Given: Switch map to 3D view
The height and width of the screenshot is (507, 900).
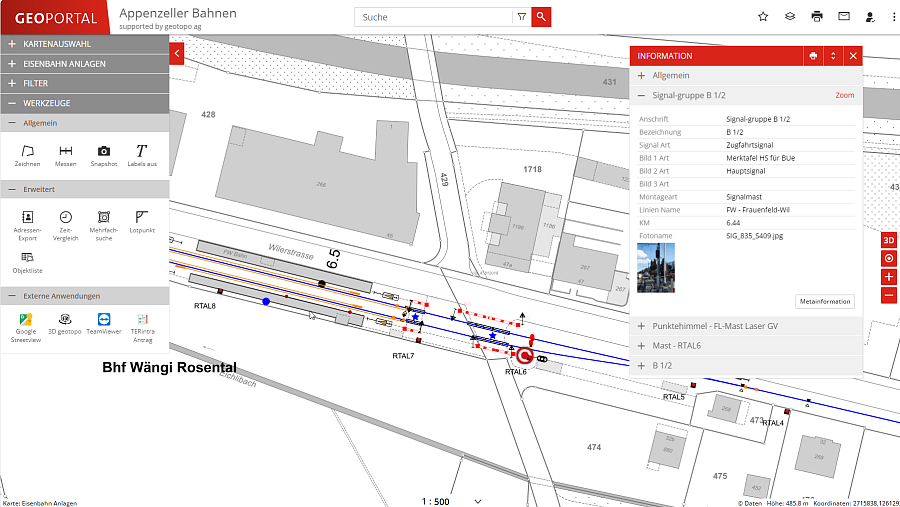Looking at the screenshot, I should point(889,240).
